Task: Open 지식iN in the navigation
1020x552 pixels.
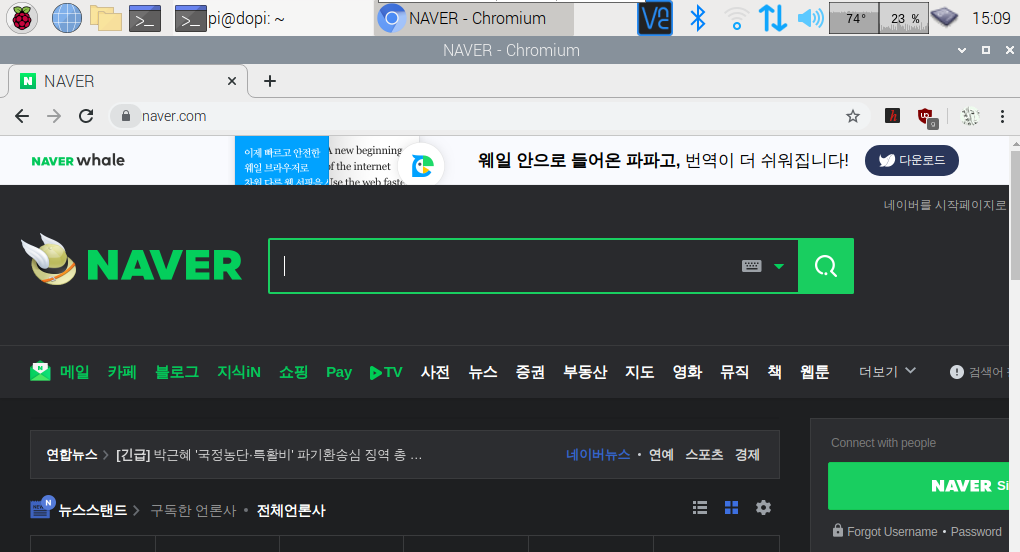Action: coord(239,372)
